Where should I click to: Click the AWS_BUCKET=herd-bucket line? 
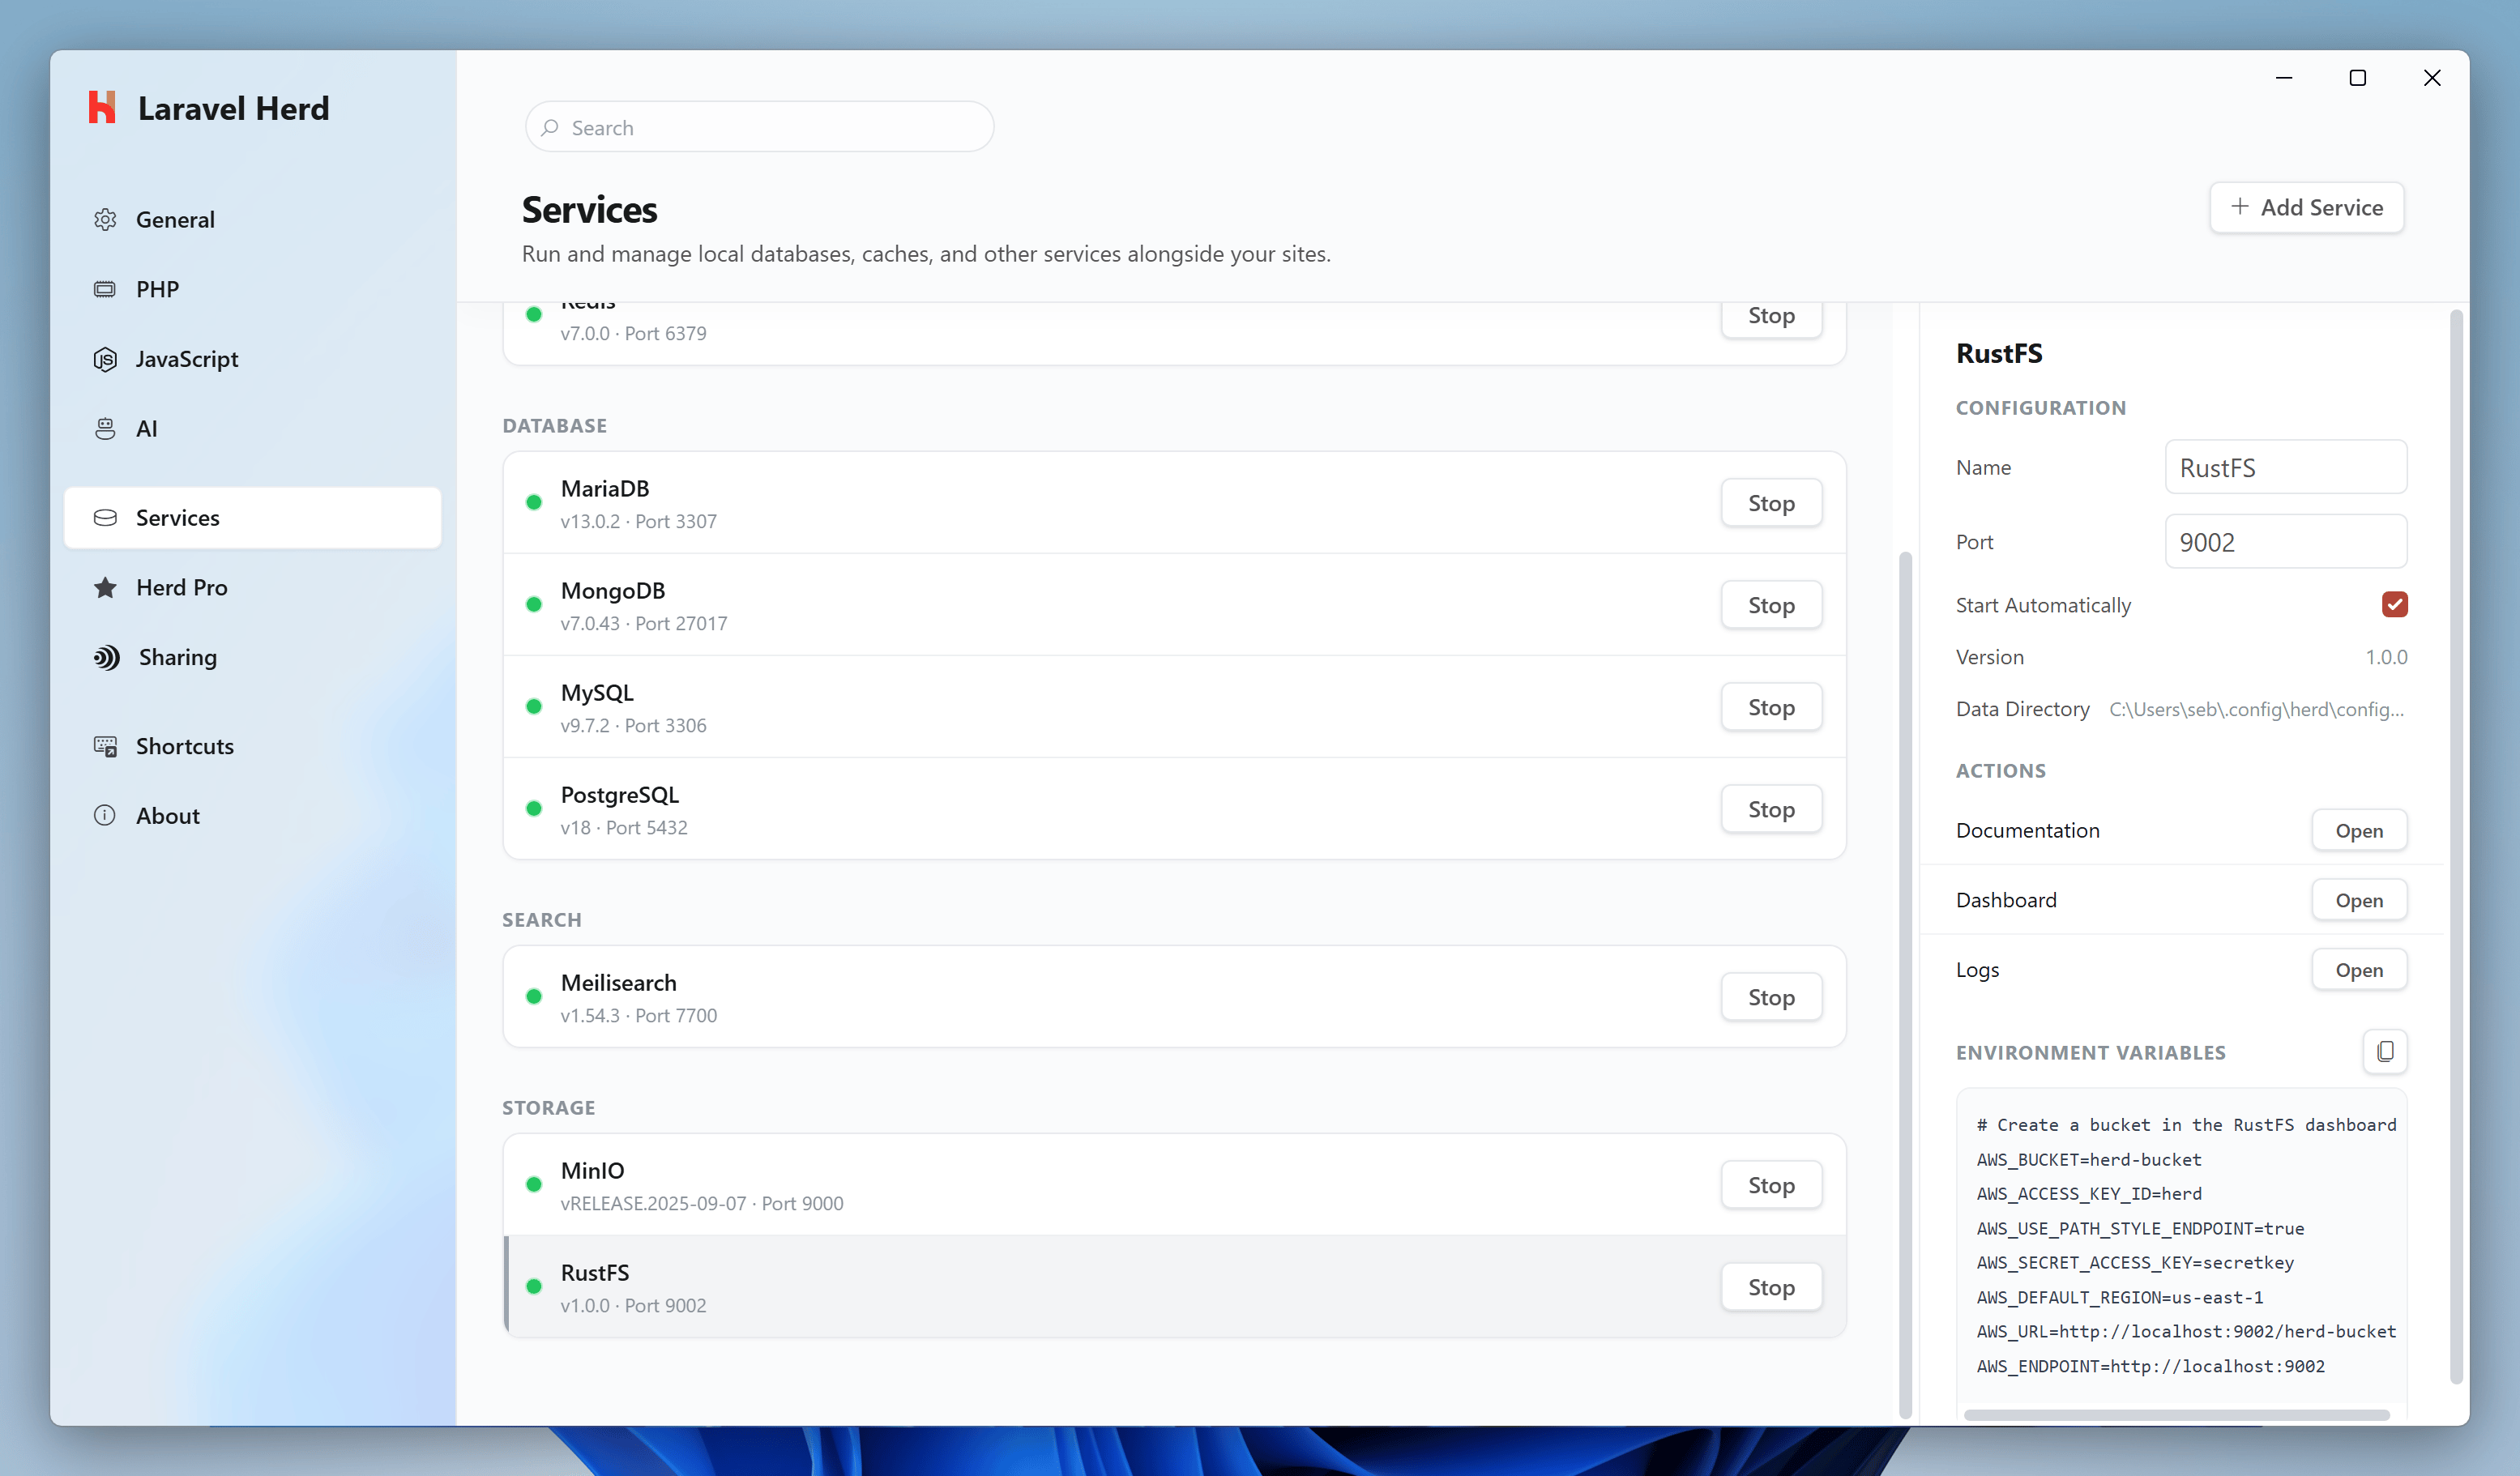coord(2089,1159)
